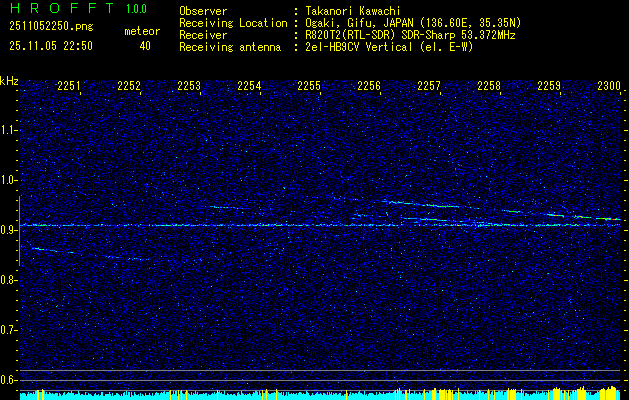Click the meteor count value 40
Viewport: 629px width, 400px height.
[x=145, y=45]
